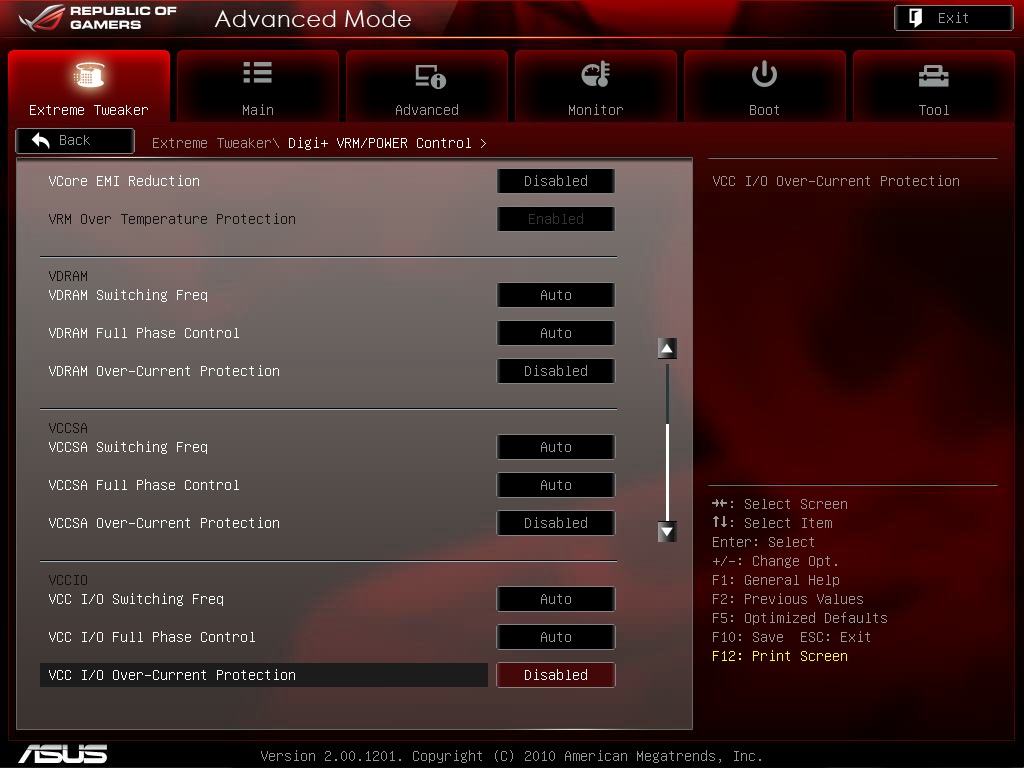
Task: Open VCC I/O Switching Freq dropdown
Action: [556, 599]
